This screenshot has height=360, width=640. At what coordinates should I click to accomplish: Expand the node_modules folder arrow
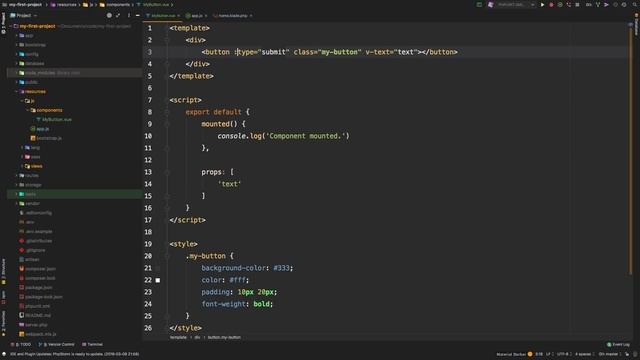[x=17, y=73]
